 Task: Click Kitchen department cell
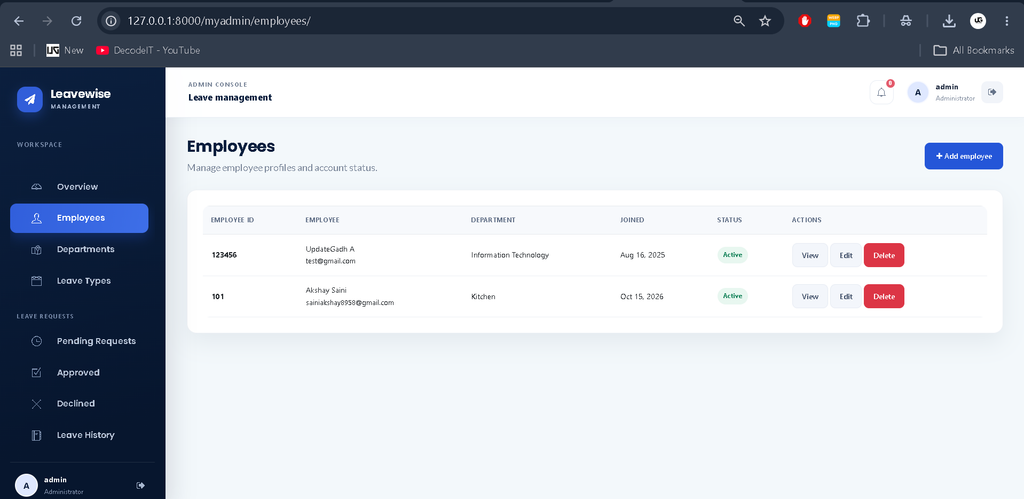(x=483, y=297)
